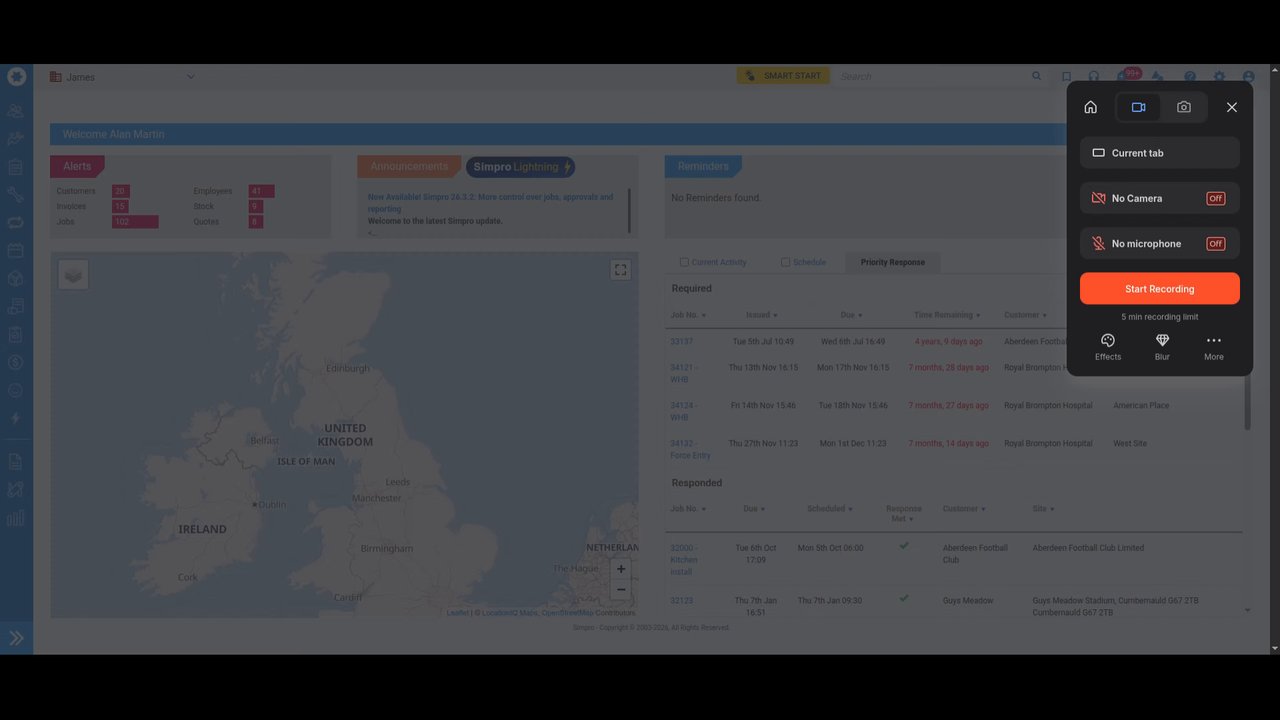Open the map layers control
This screenshot has width=1280, height=720.
(73, 275)
